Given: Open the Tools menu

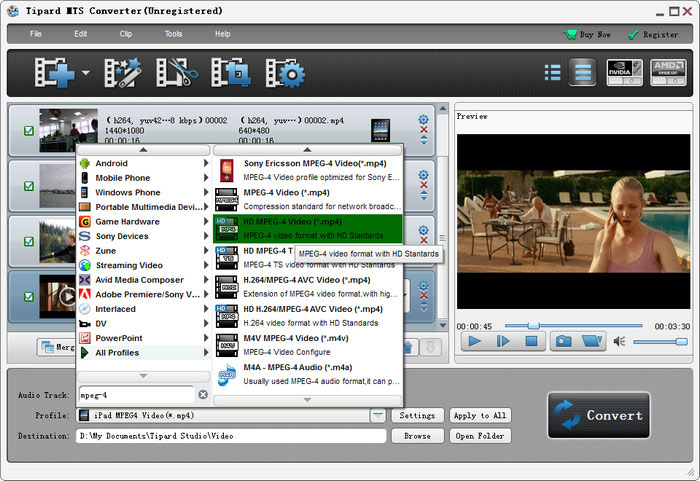Looking at the screenshot, I should pos(173,34).
